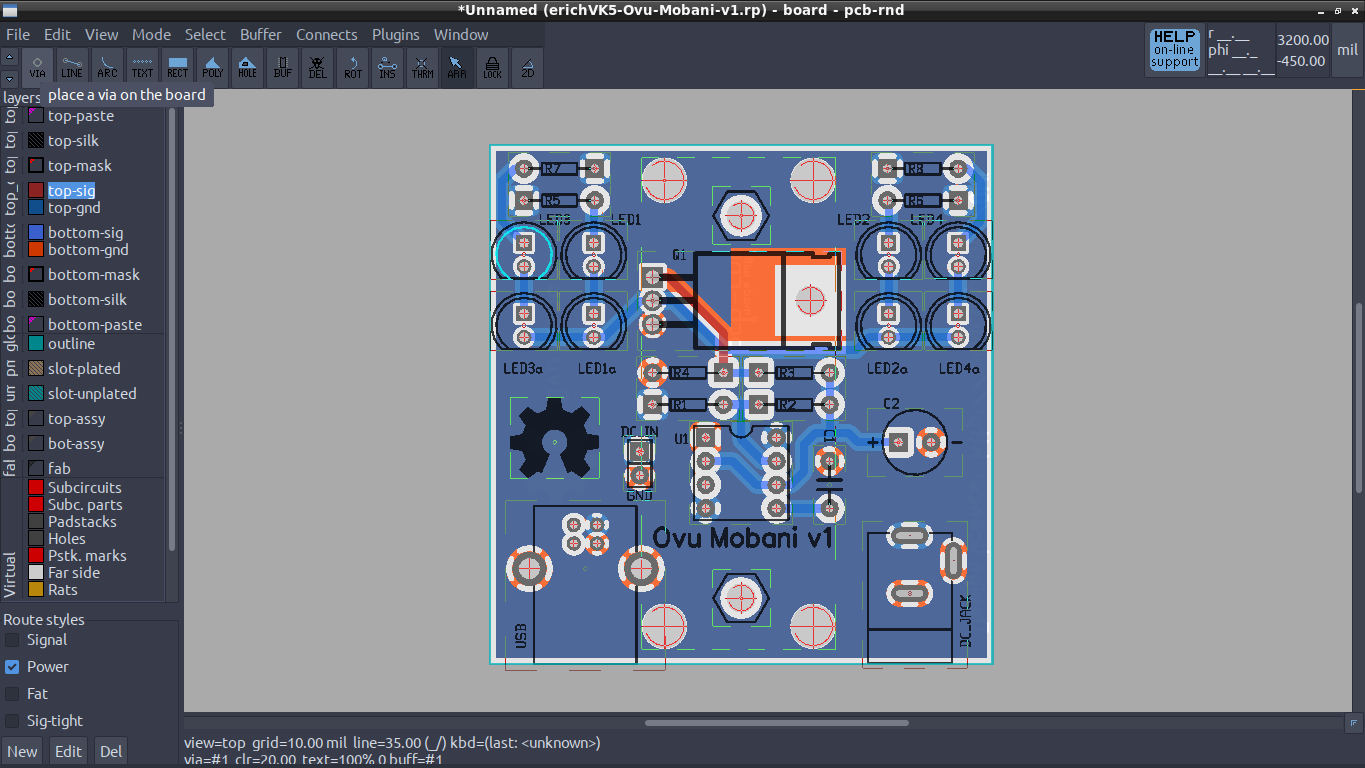Viewport: 1365px width, 768px height.
Task: Select the THRM thermal tool
Action: point(422,66)
